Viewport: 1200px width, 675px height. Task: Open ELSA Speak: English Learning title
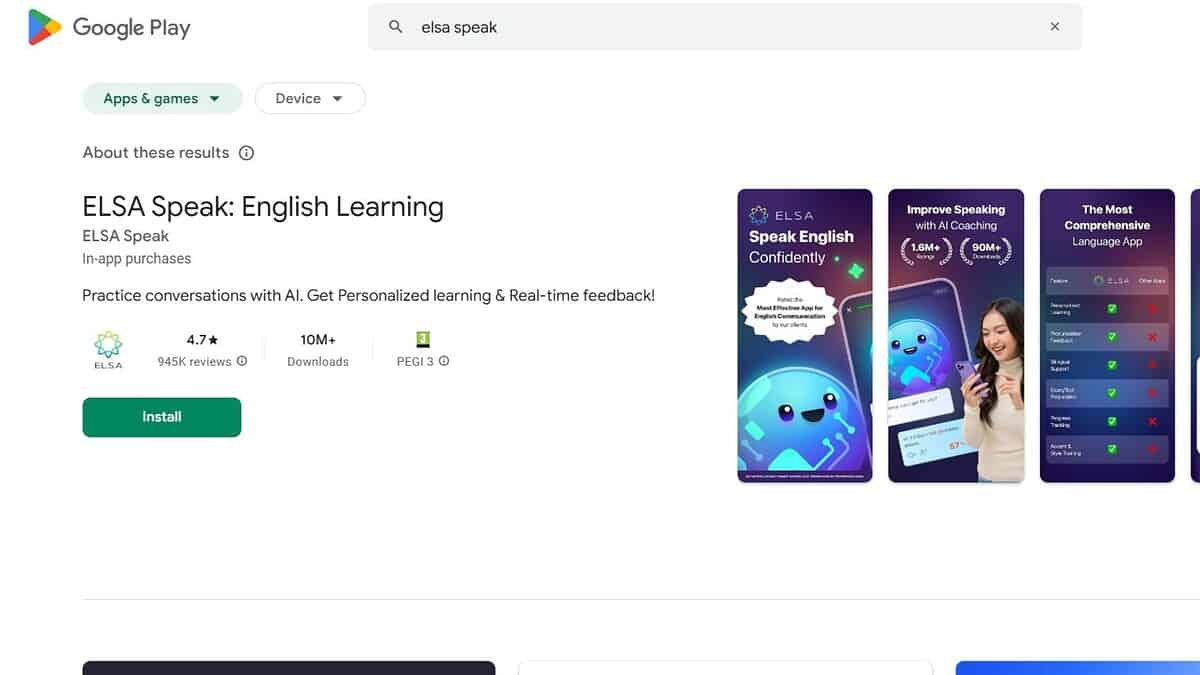pyautogui.click(x=263, y=207)
